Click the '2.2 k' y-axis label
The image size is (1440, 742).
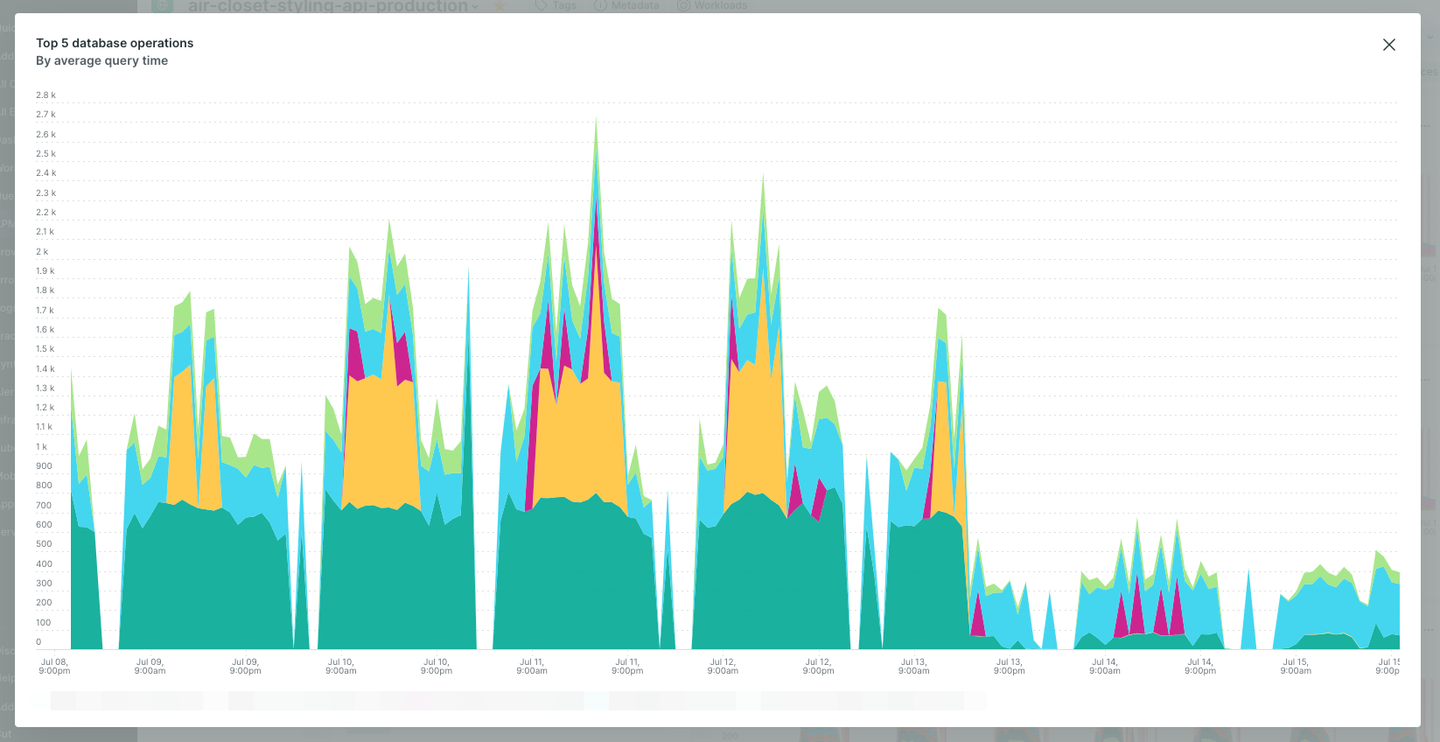tap(46, 212)
